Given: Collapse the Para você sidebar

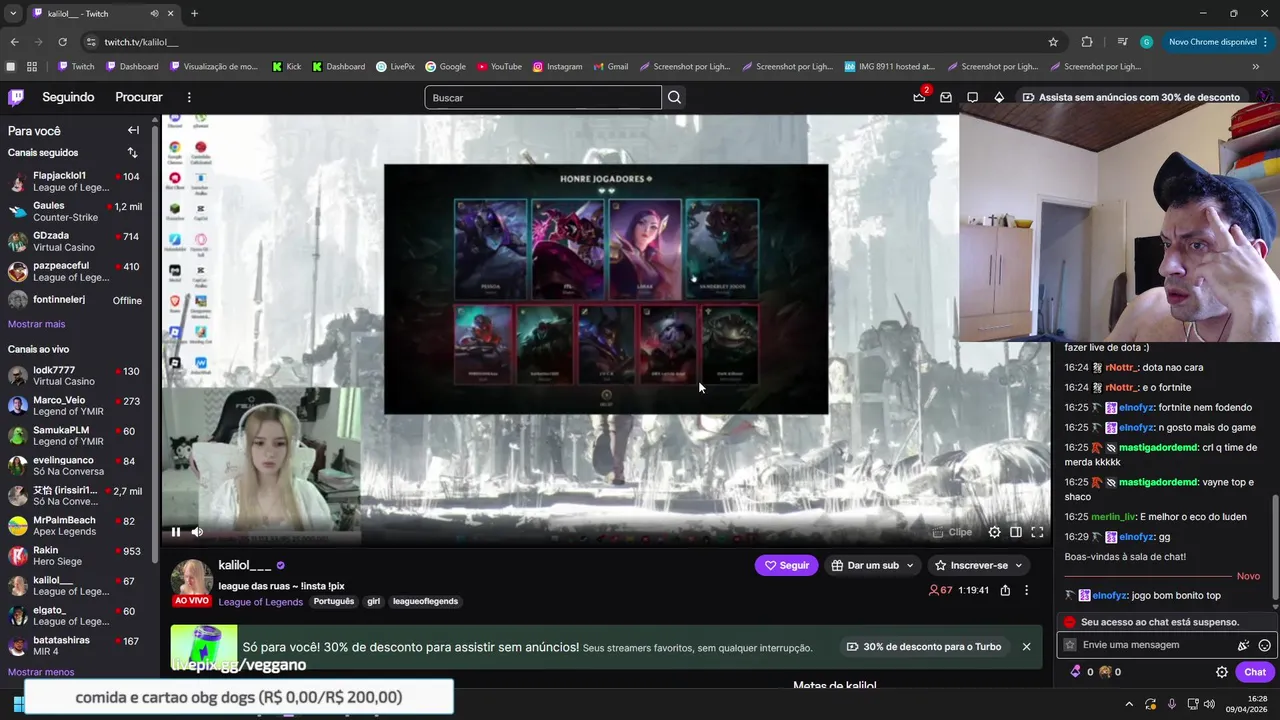Looking at the screenshot, I should tap(133, 130).
